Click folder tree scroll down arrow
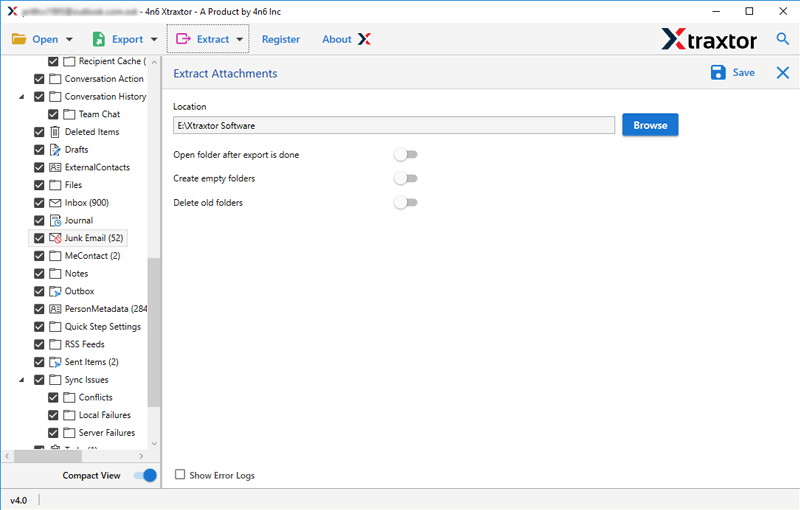Image resolution: width=800 pixels, height=510 pixels. (154, 444)
